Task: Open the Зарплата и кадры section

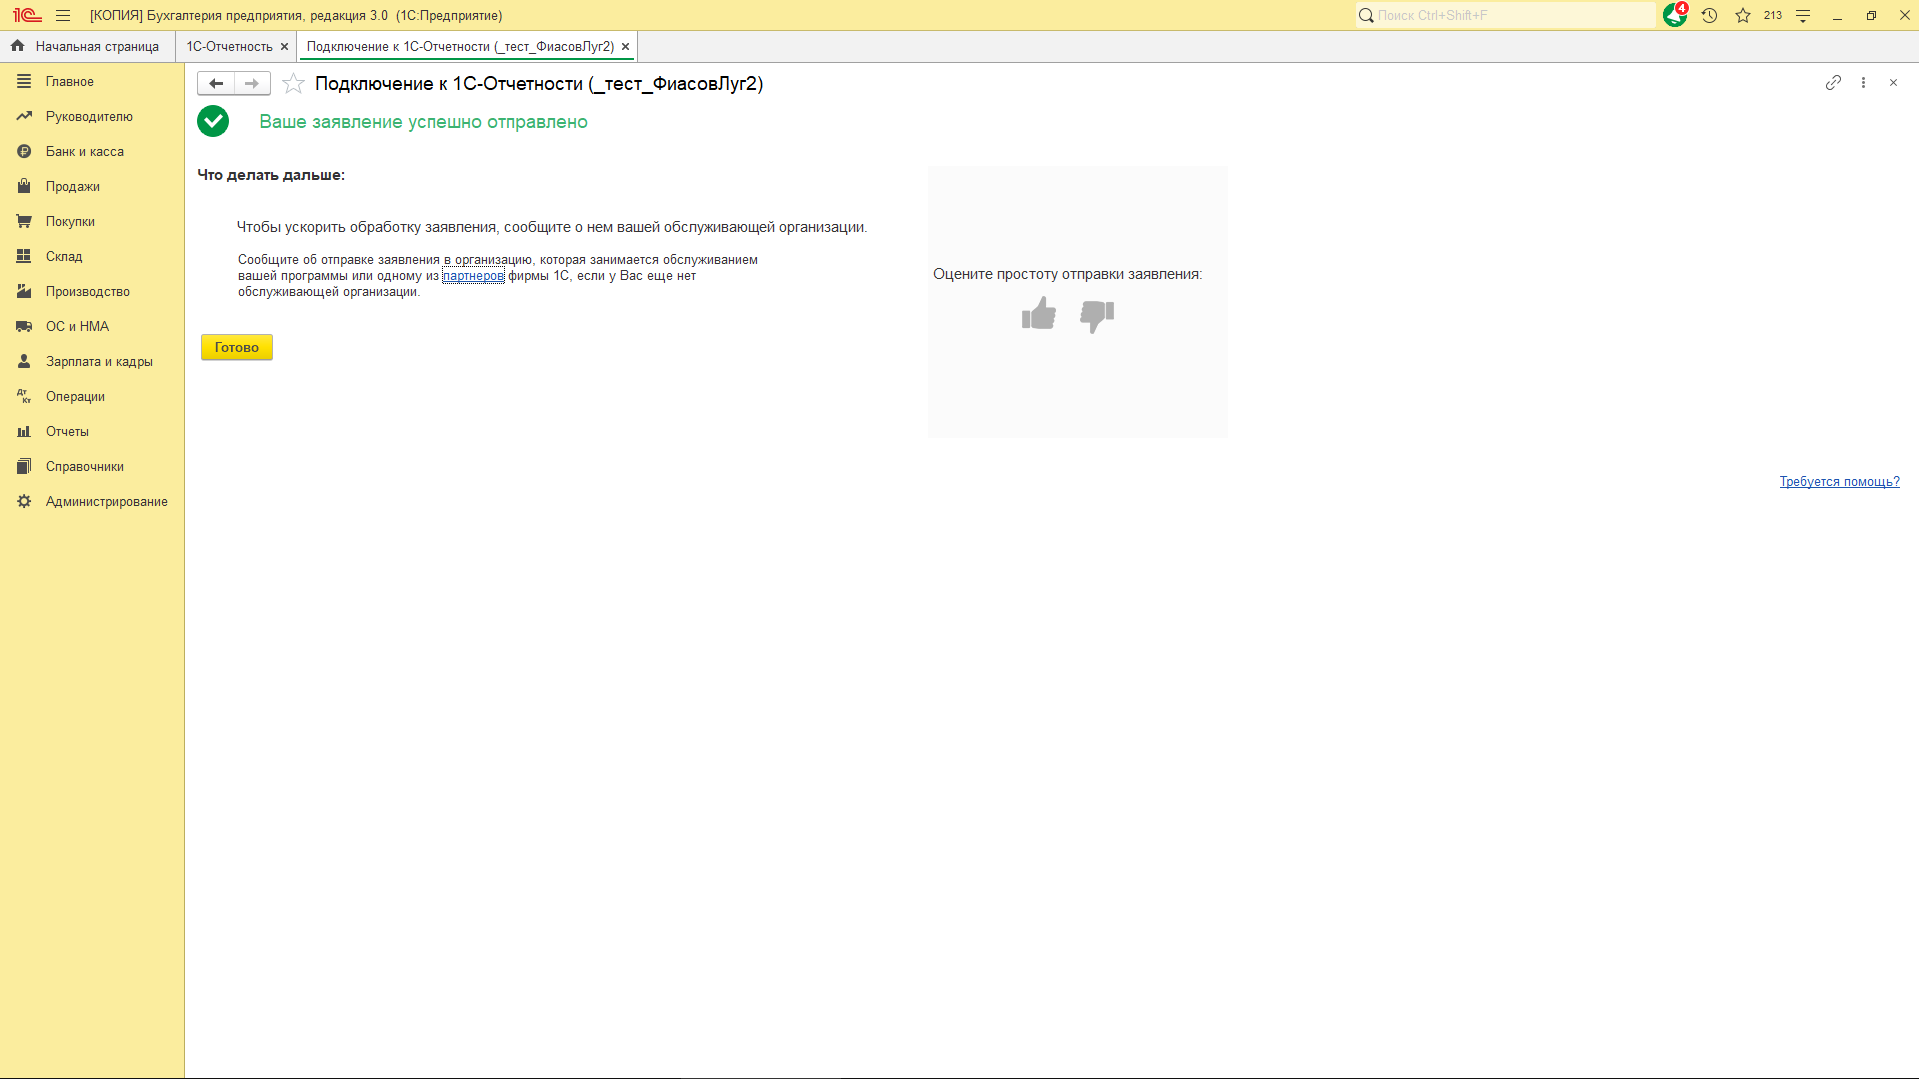Action: pyautogui.click(x=92, y=362)
